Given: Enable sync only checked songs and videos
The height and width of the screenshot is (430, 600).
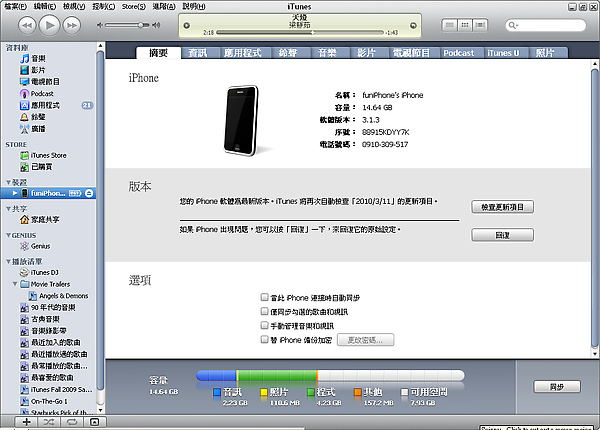Looking at the screenshot, I should pyautogui.click(x=264, y=311).
